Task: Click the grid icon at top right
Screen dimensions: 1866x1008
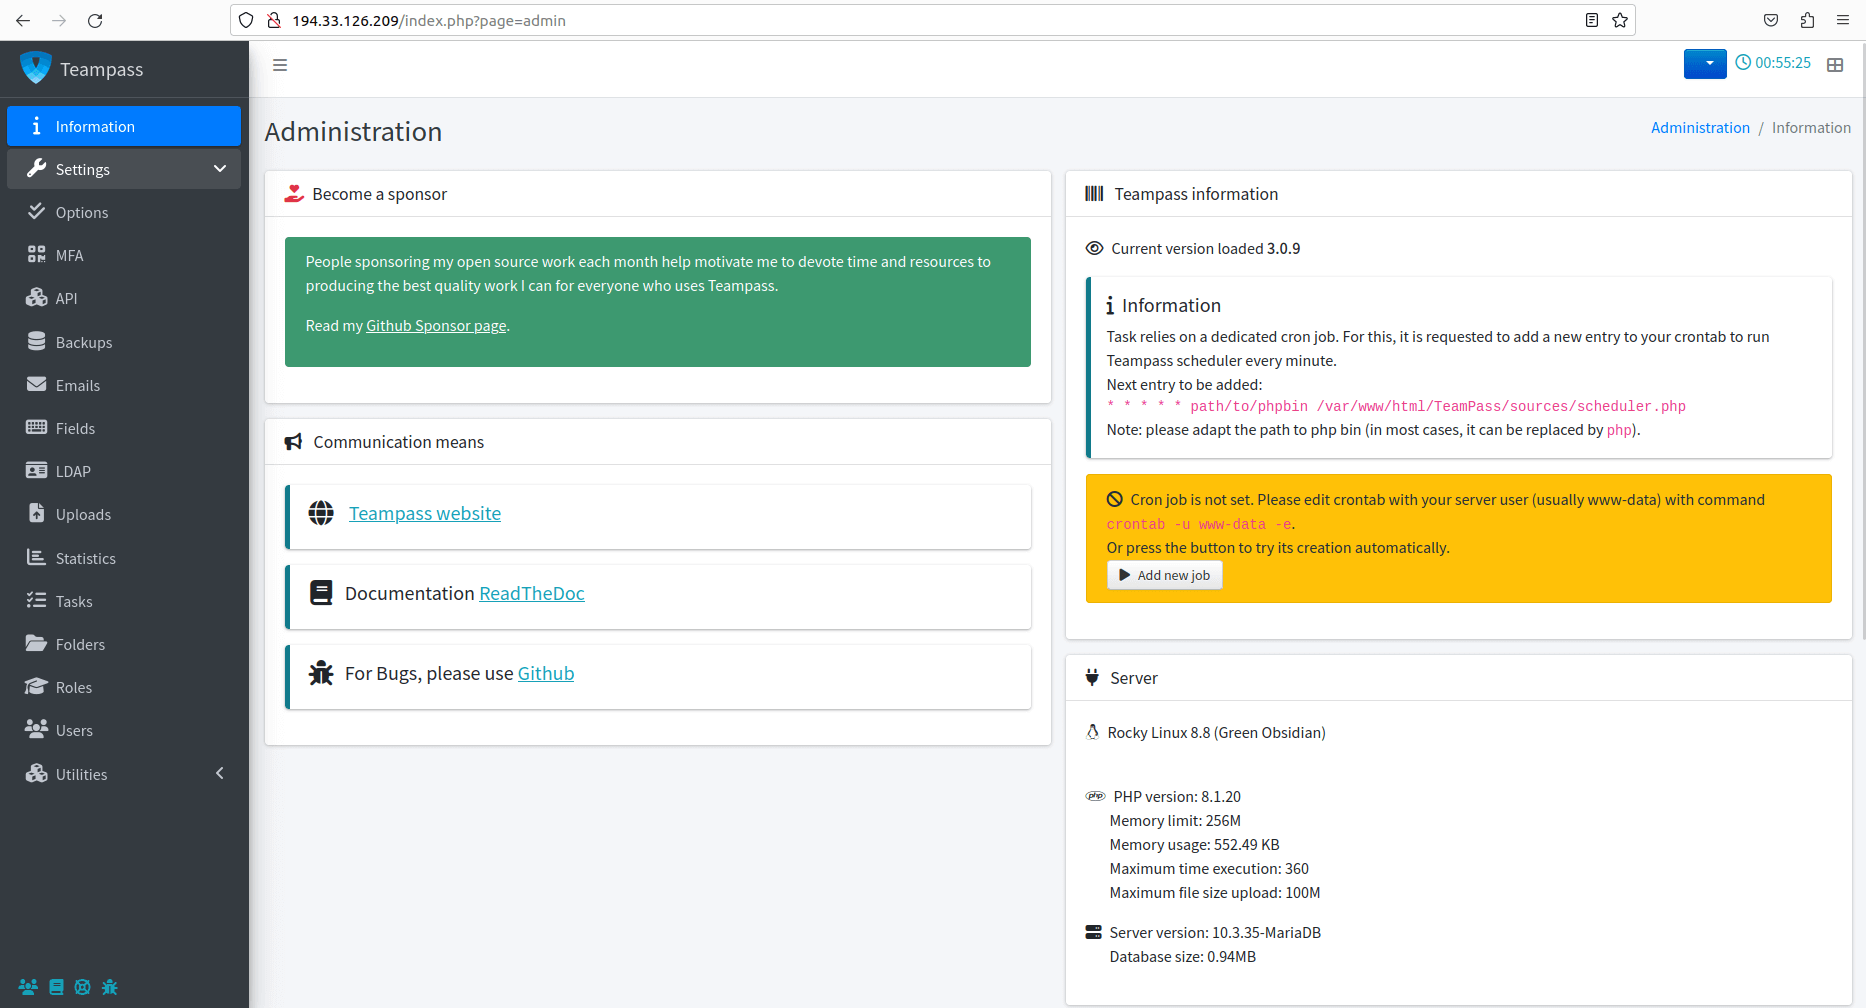Action: (1835, 65)
